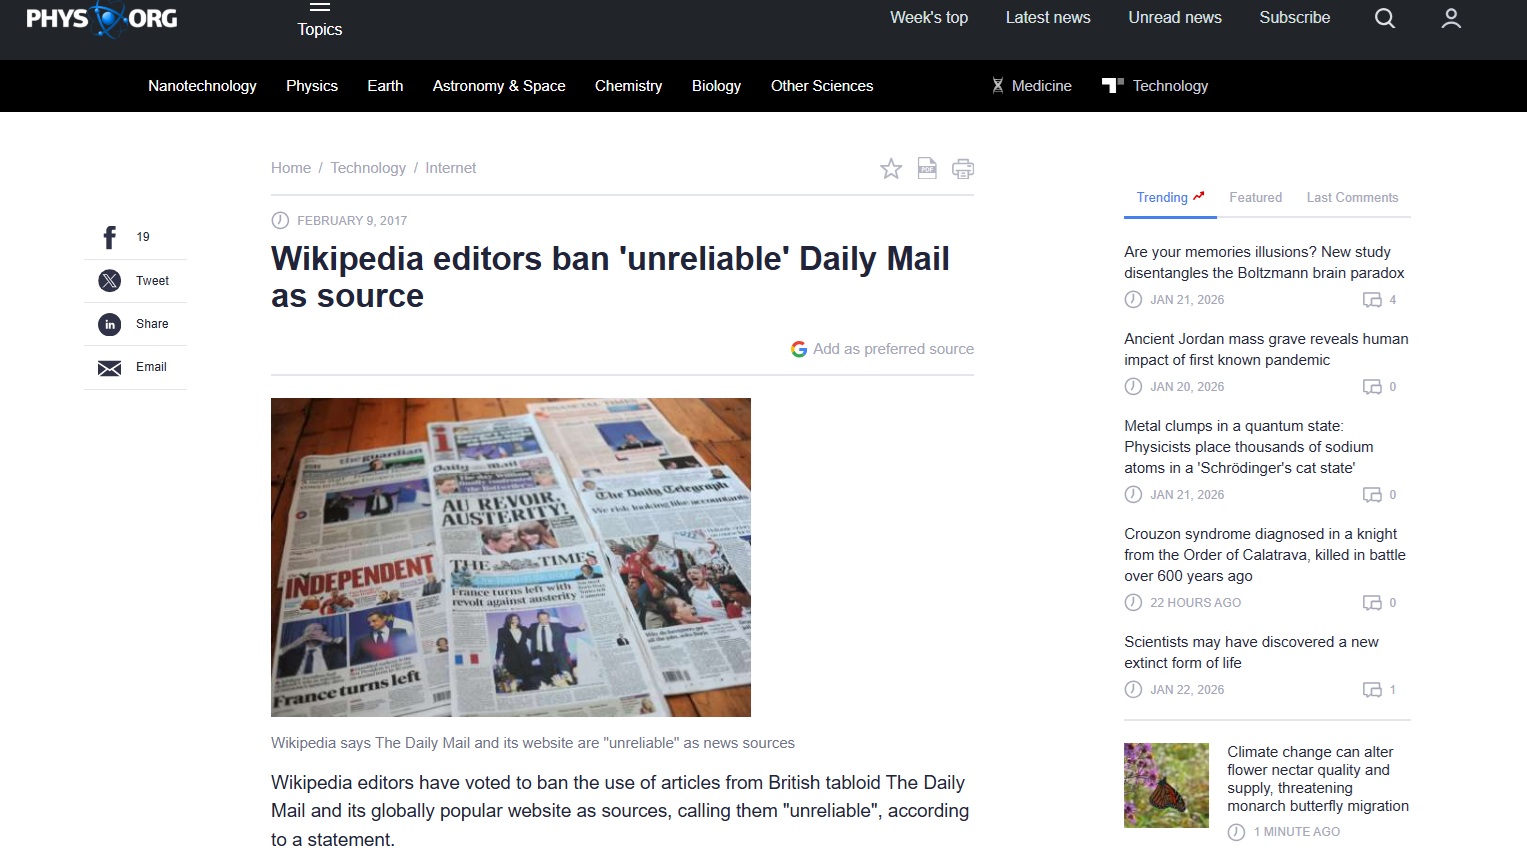This screenshot has width=1527, height=855.
Task: Switch to the Featured tab
Action: [1255, 198]
